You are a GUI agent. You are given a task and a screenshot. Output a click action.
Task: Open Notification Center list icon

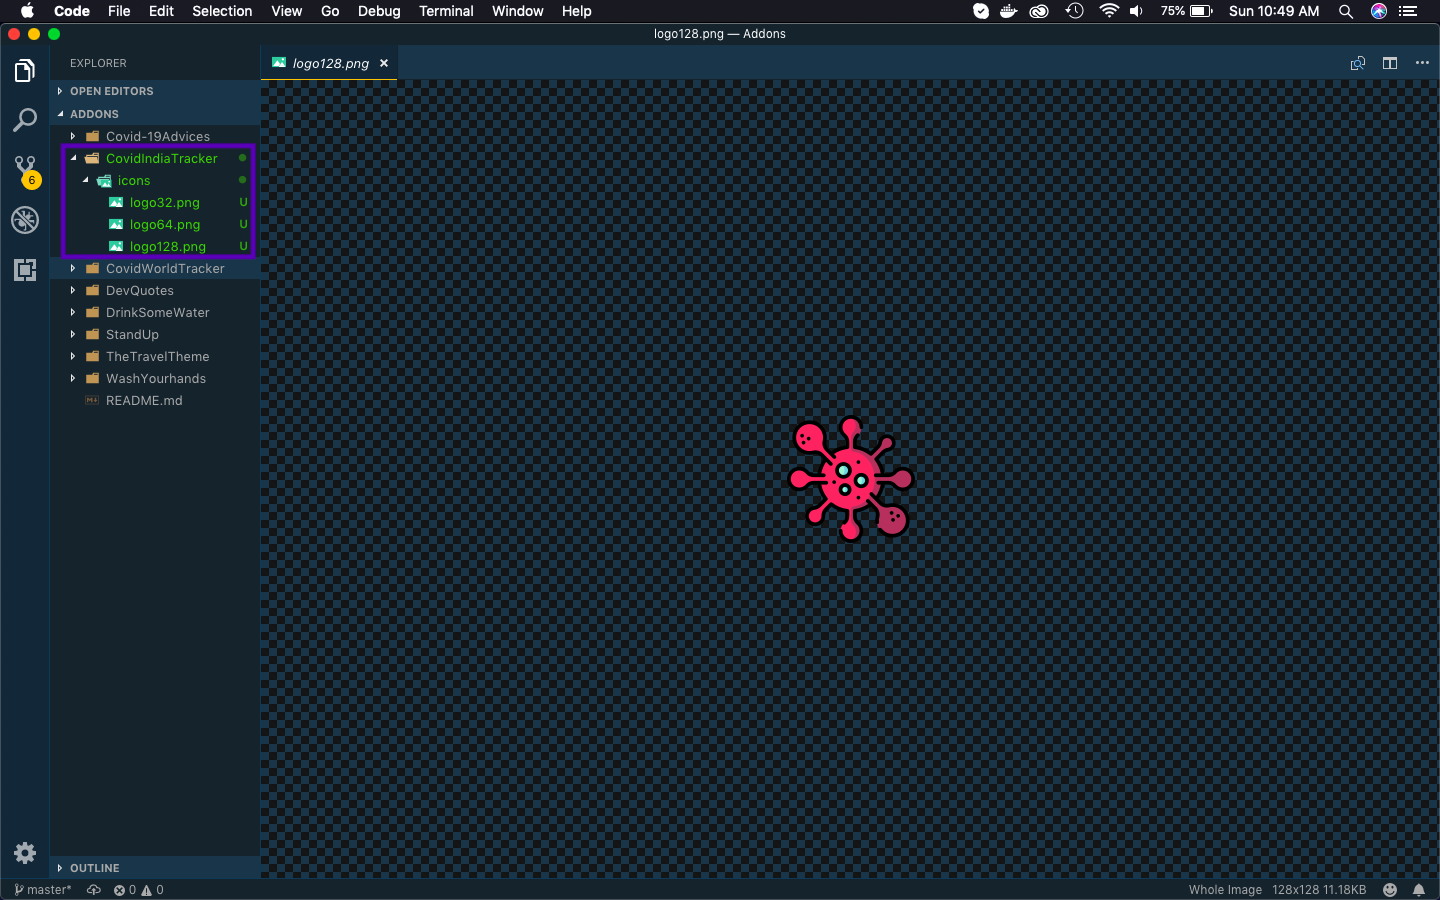[x=1409, y=11]
